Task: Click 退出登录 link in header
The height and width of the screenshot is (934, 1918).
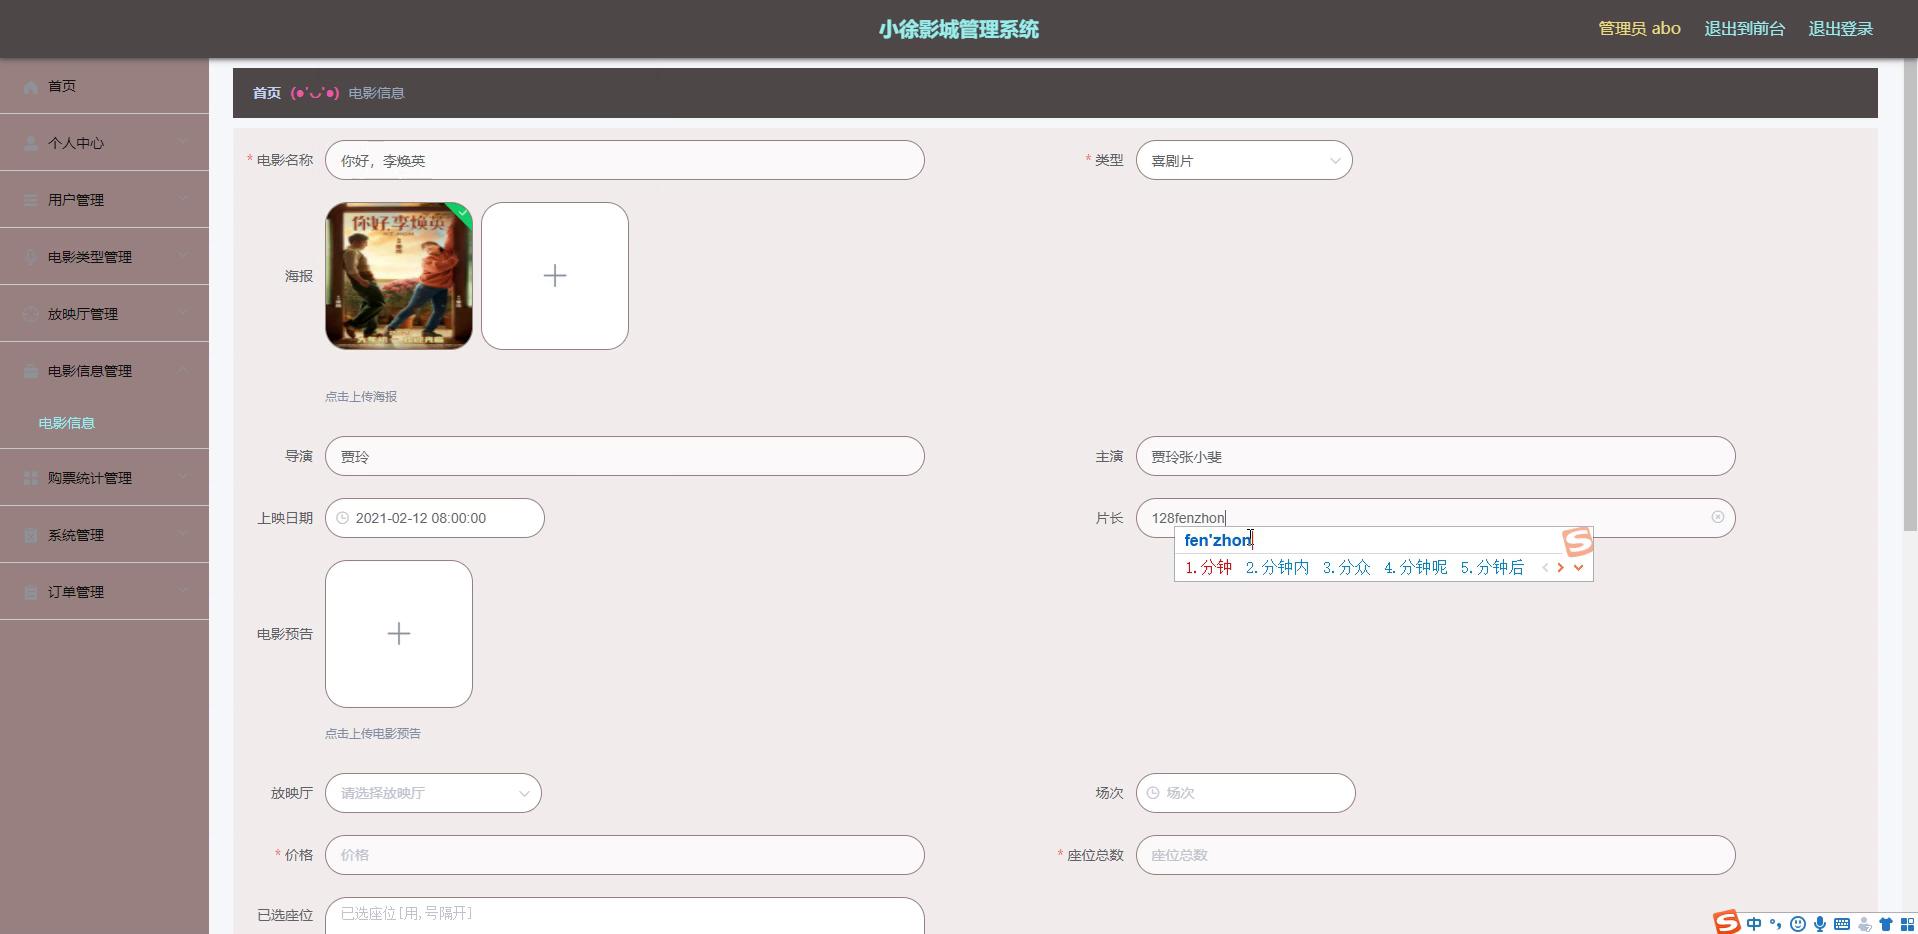Action: (x=1840, y=29)
